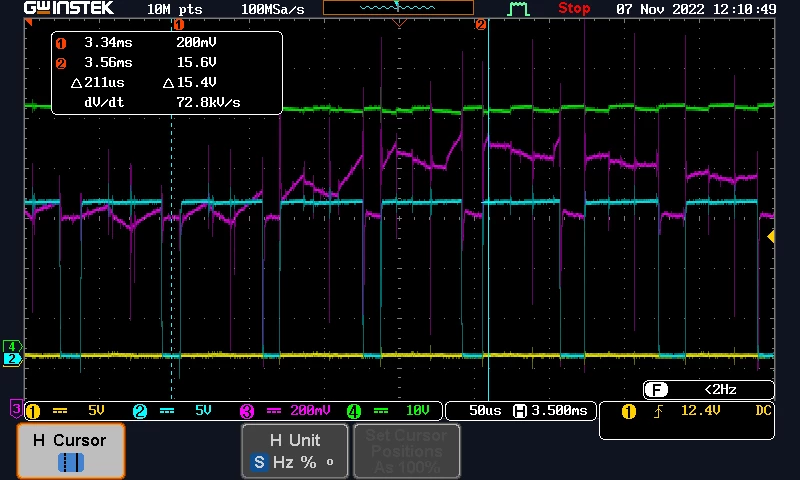This screenshot has height=480, width=800.
Task: Click the <2Hz frequency readout
Action: pyautogui.click(x=720, y=390)
